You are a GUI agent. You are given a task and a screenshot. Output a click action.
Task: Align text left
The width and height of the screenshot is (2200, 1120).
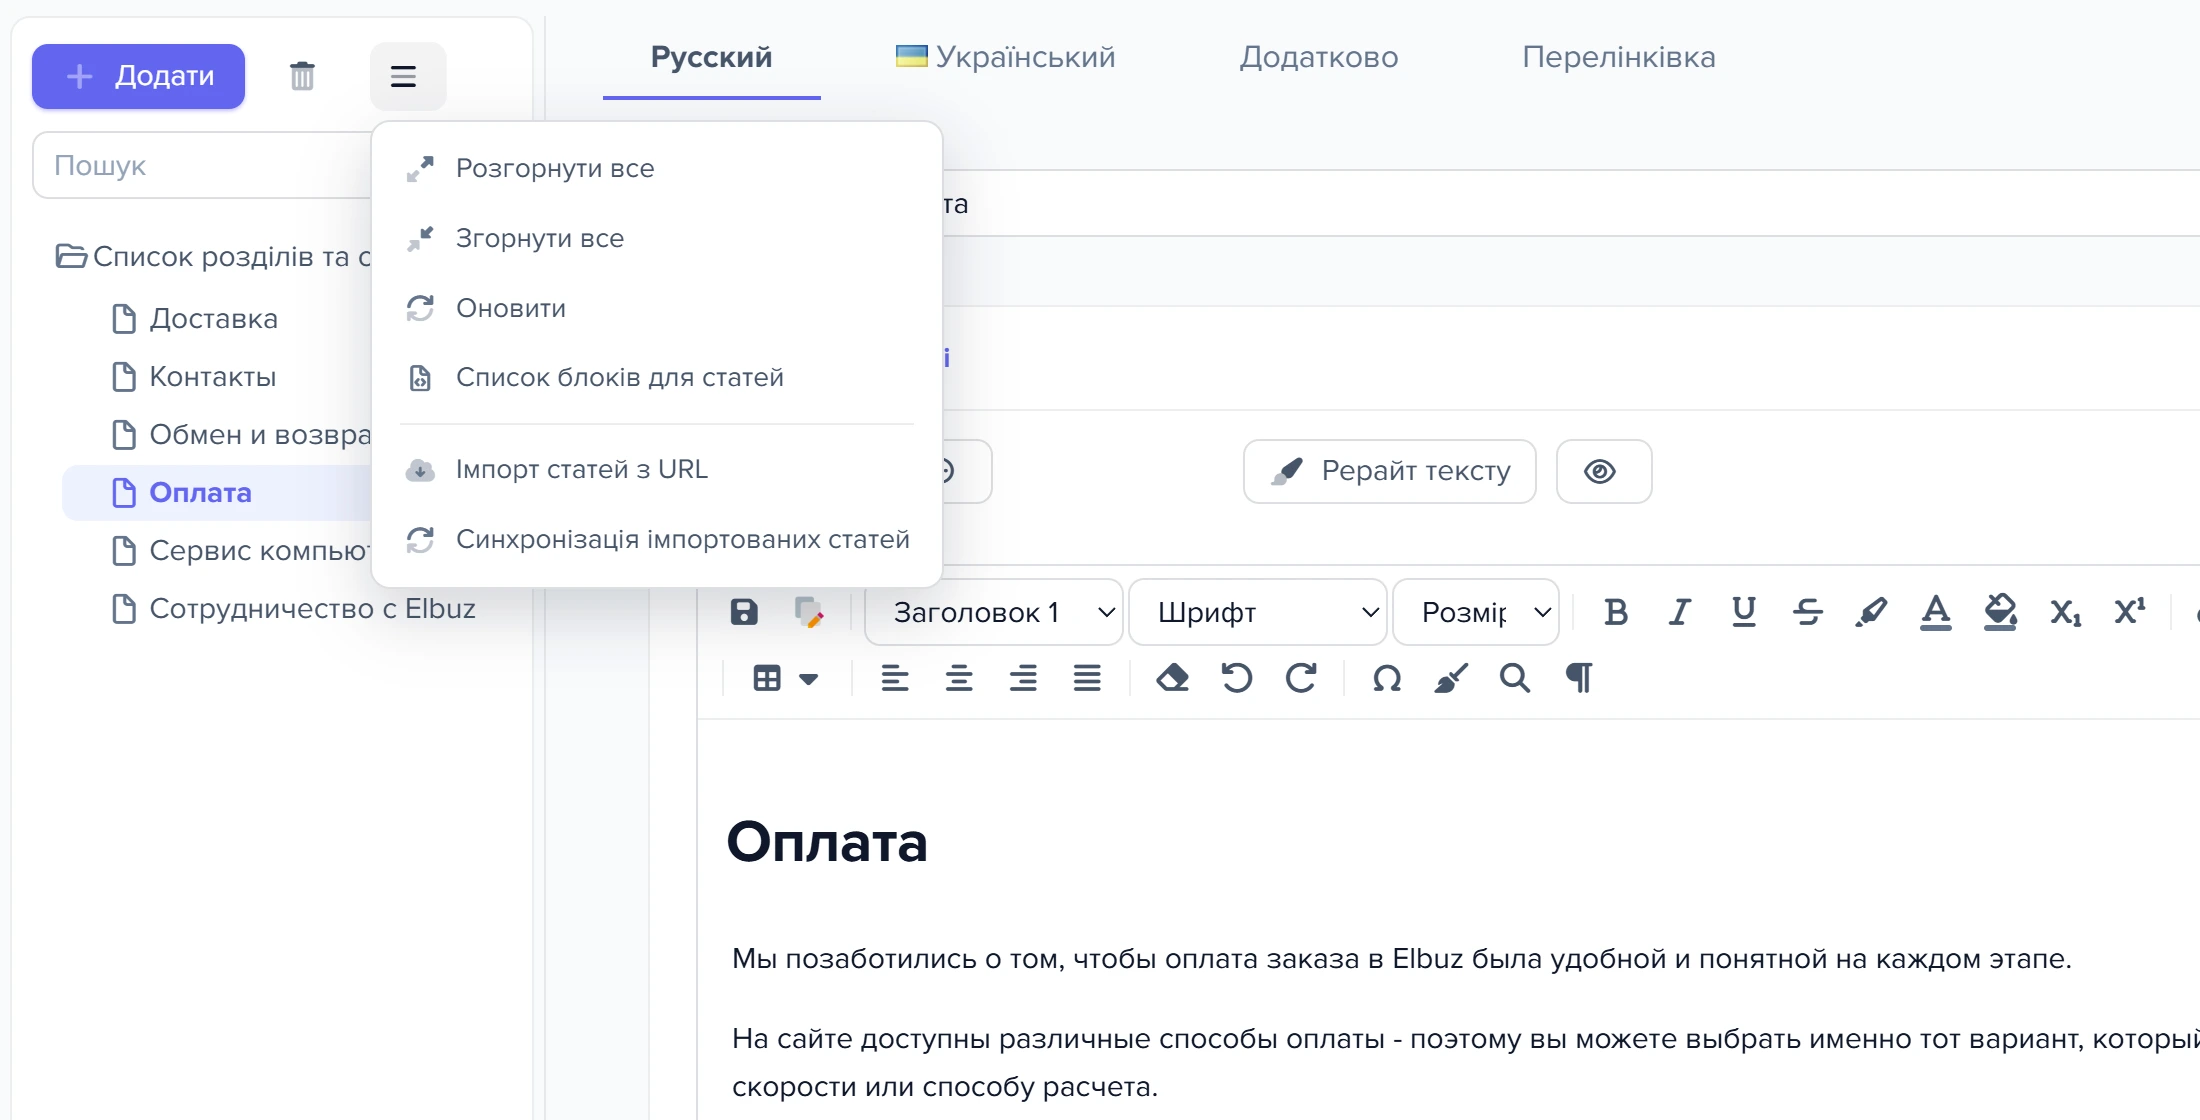coord(894,678)
